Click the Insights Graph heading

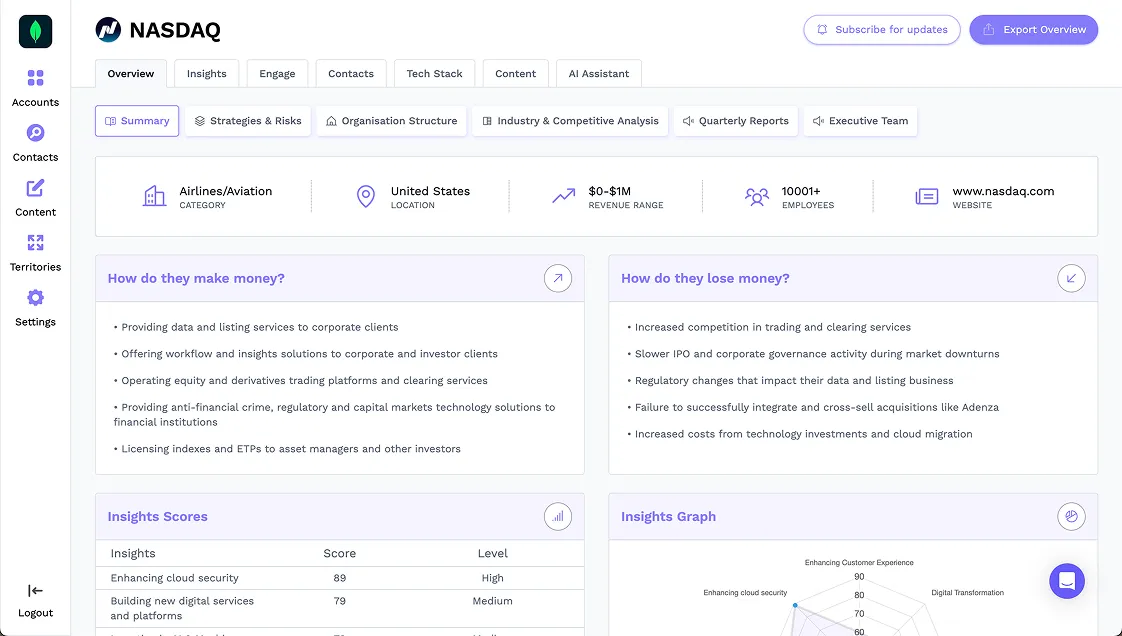coord(668,517)
